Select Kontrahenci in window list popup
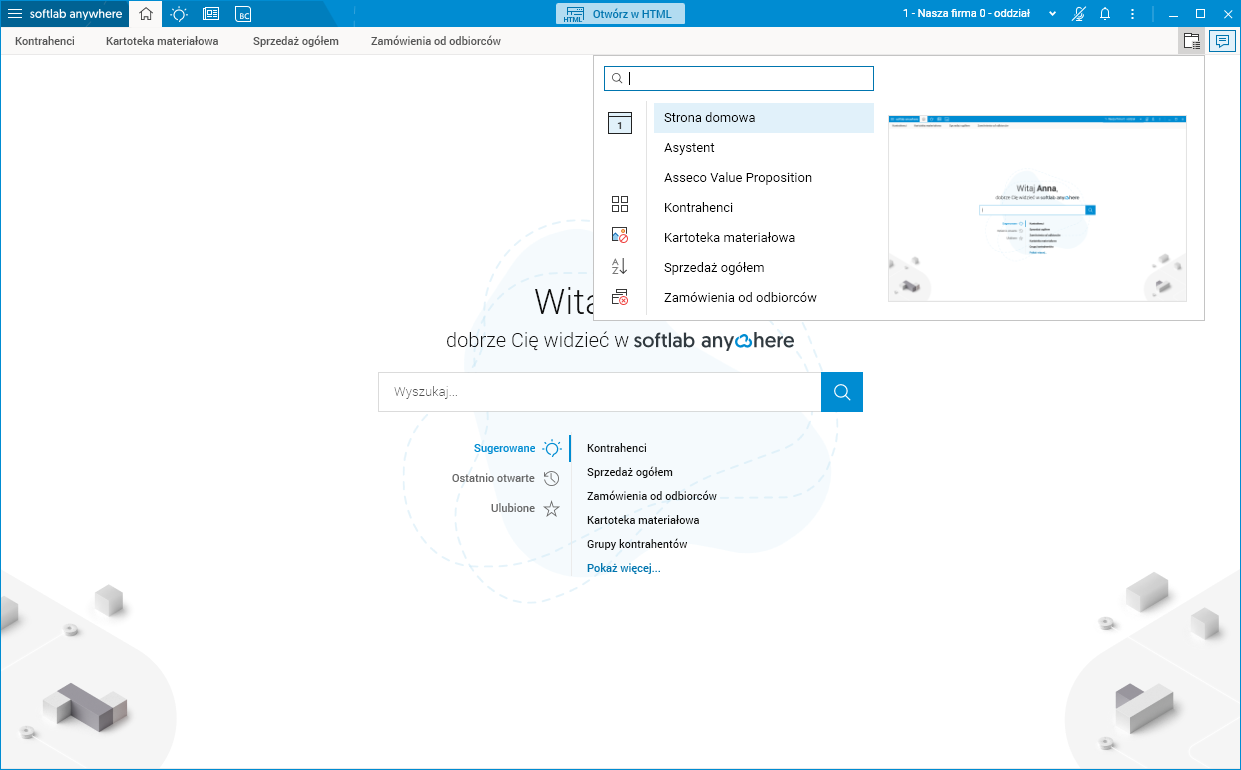 pos(764,208)
